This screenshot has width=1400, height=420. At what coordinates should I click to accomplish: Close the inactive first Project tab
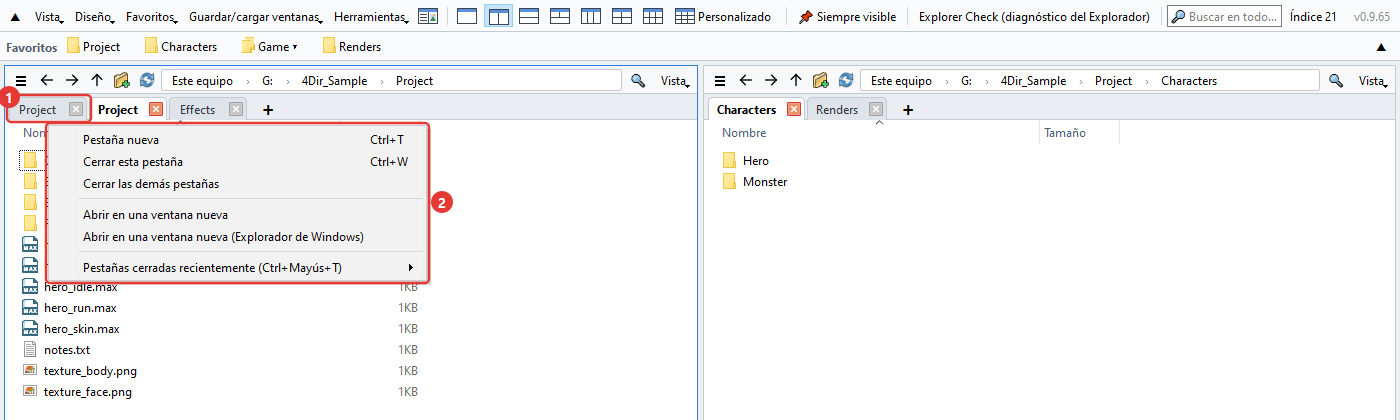76,110
